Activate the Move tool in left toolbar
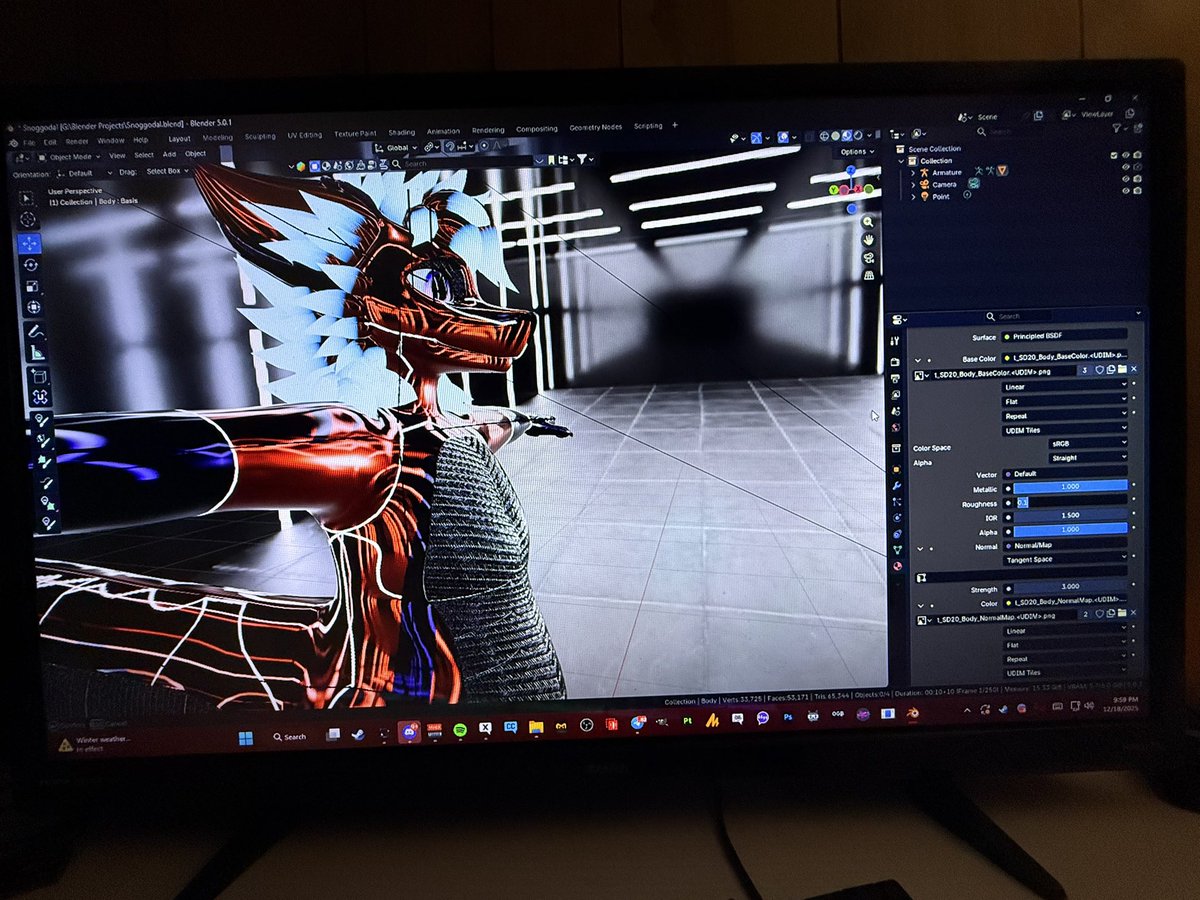1200x900 pixels. point(29,244)
